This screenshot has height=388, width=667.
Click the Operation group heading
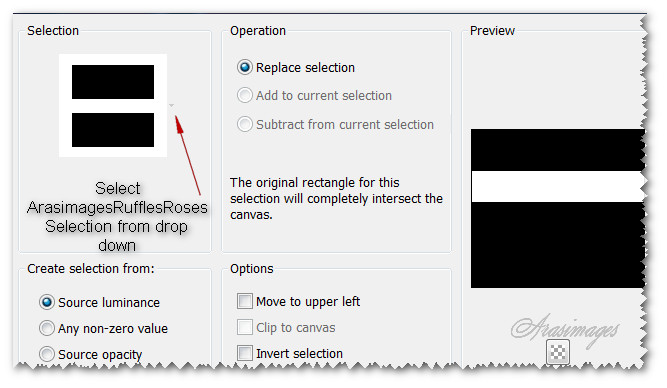pyautogui.click(x=258, y=31)
